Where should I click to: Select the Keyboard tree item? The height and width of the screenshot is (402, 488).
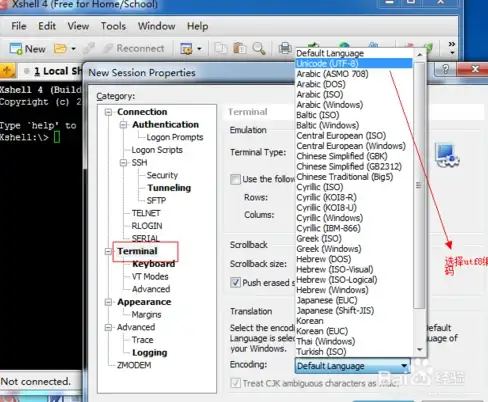(153, 264)
